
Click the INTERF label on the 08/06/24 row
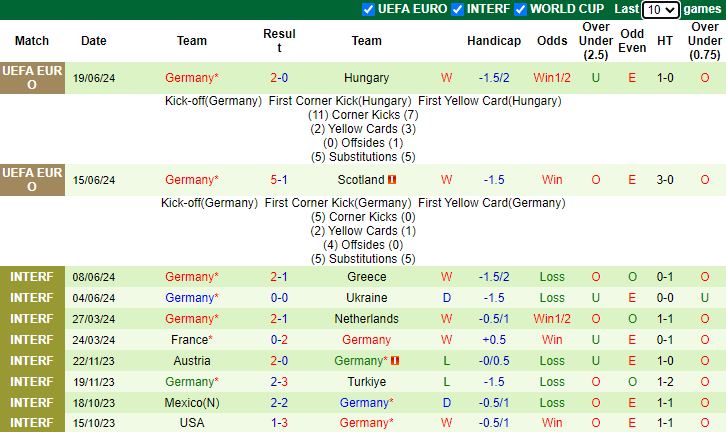coord(32,277)
